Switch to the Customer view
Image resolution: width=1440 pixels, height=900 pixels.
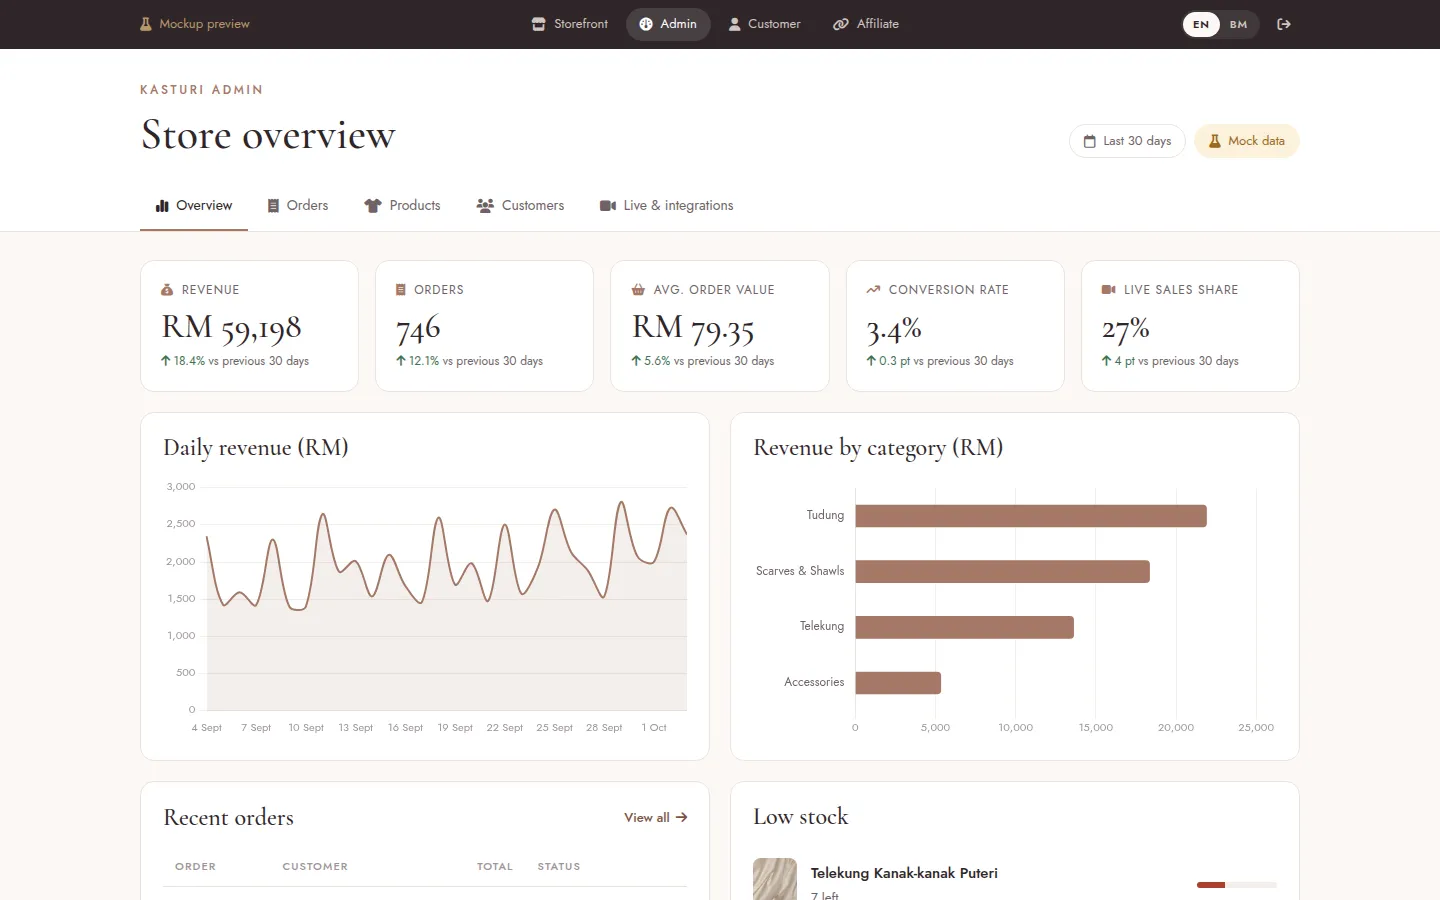click(764, 24)
